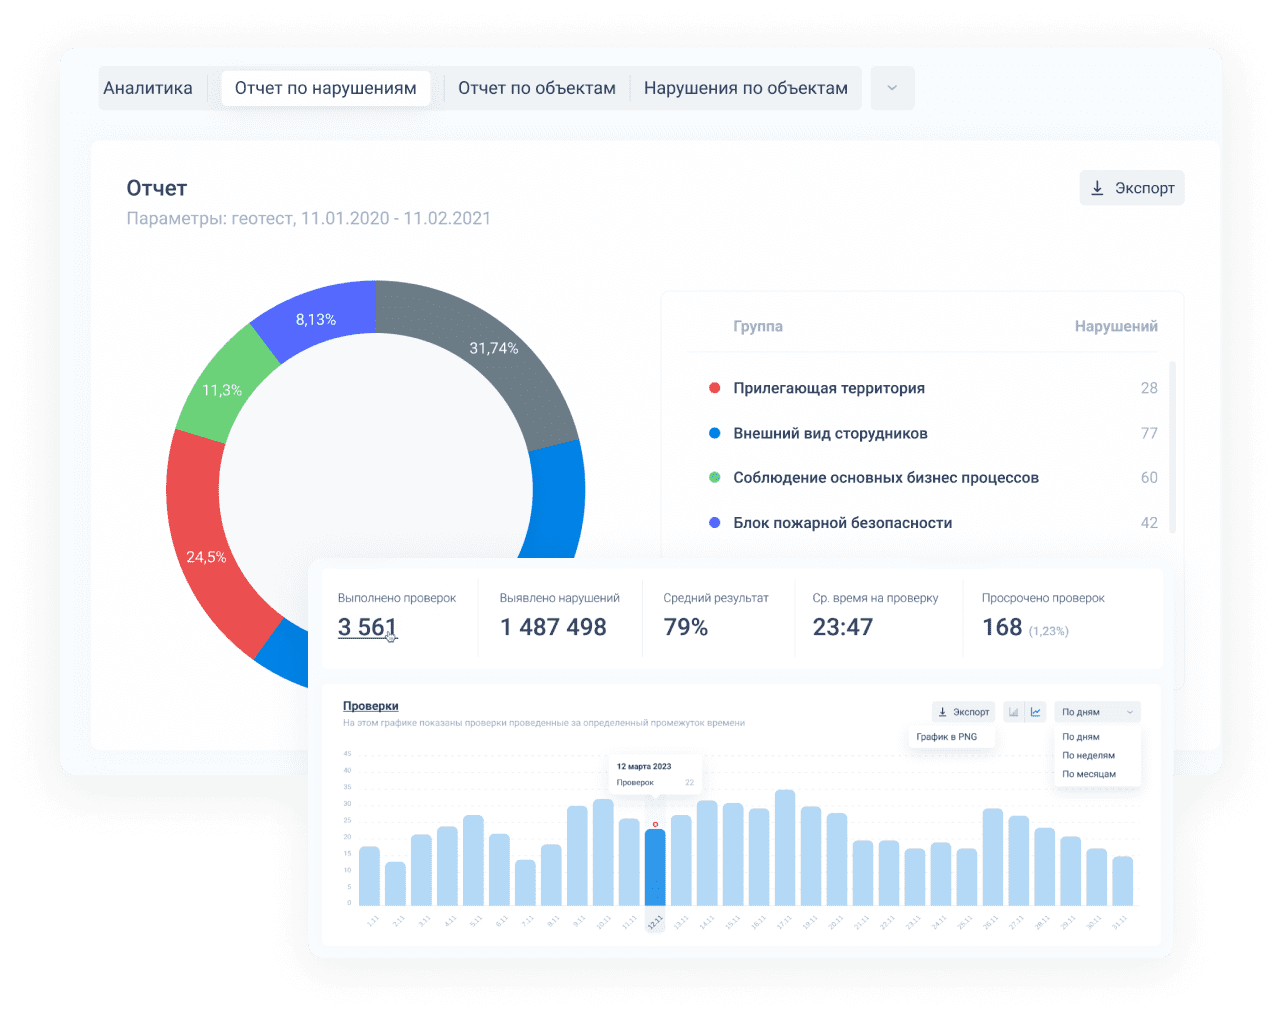The width and height of the screenshot is (1283, 1016).
Task: Switch chart to bar graph view icon
Action: click(x=1013, y=712)
